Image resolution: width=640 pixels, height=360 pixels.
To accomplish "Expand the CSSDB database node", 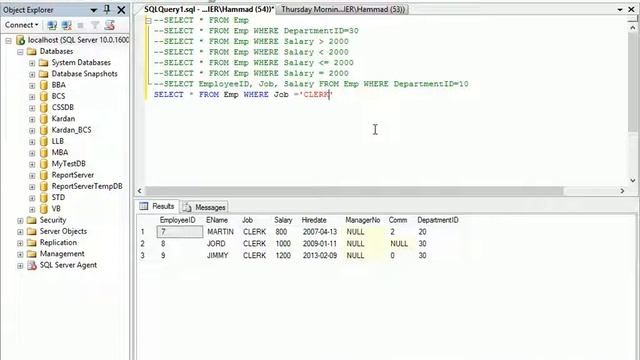I will (x=32, y=108).
